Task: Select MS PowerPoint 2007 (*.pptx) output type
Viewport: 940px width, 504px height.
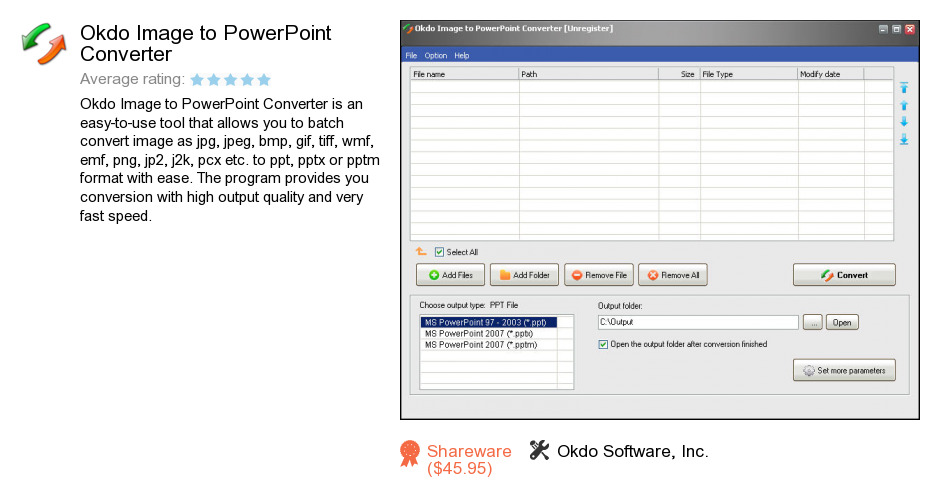Action: (x=489, y=333)
